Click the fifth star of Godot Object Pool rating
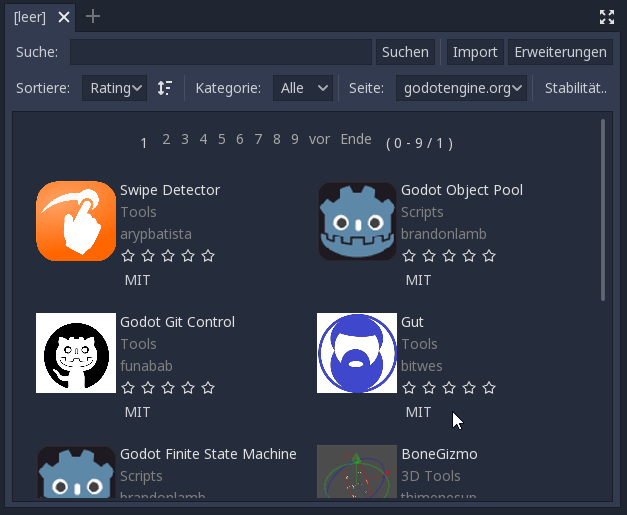The height and width of the screenshot is (515, 627). point(489,256)
